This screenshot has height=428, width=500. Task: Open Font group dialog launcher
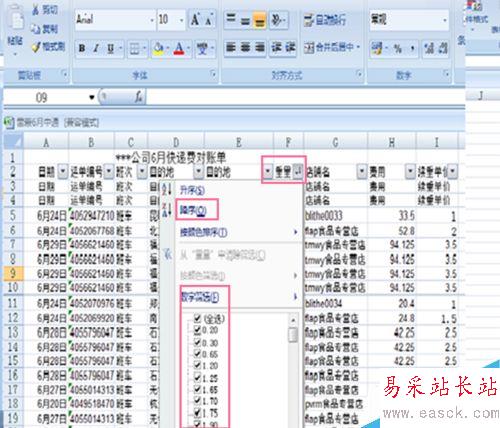pyautogui.click(x=214, y=74)
